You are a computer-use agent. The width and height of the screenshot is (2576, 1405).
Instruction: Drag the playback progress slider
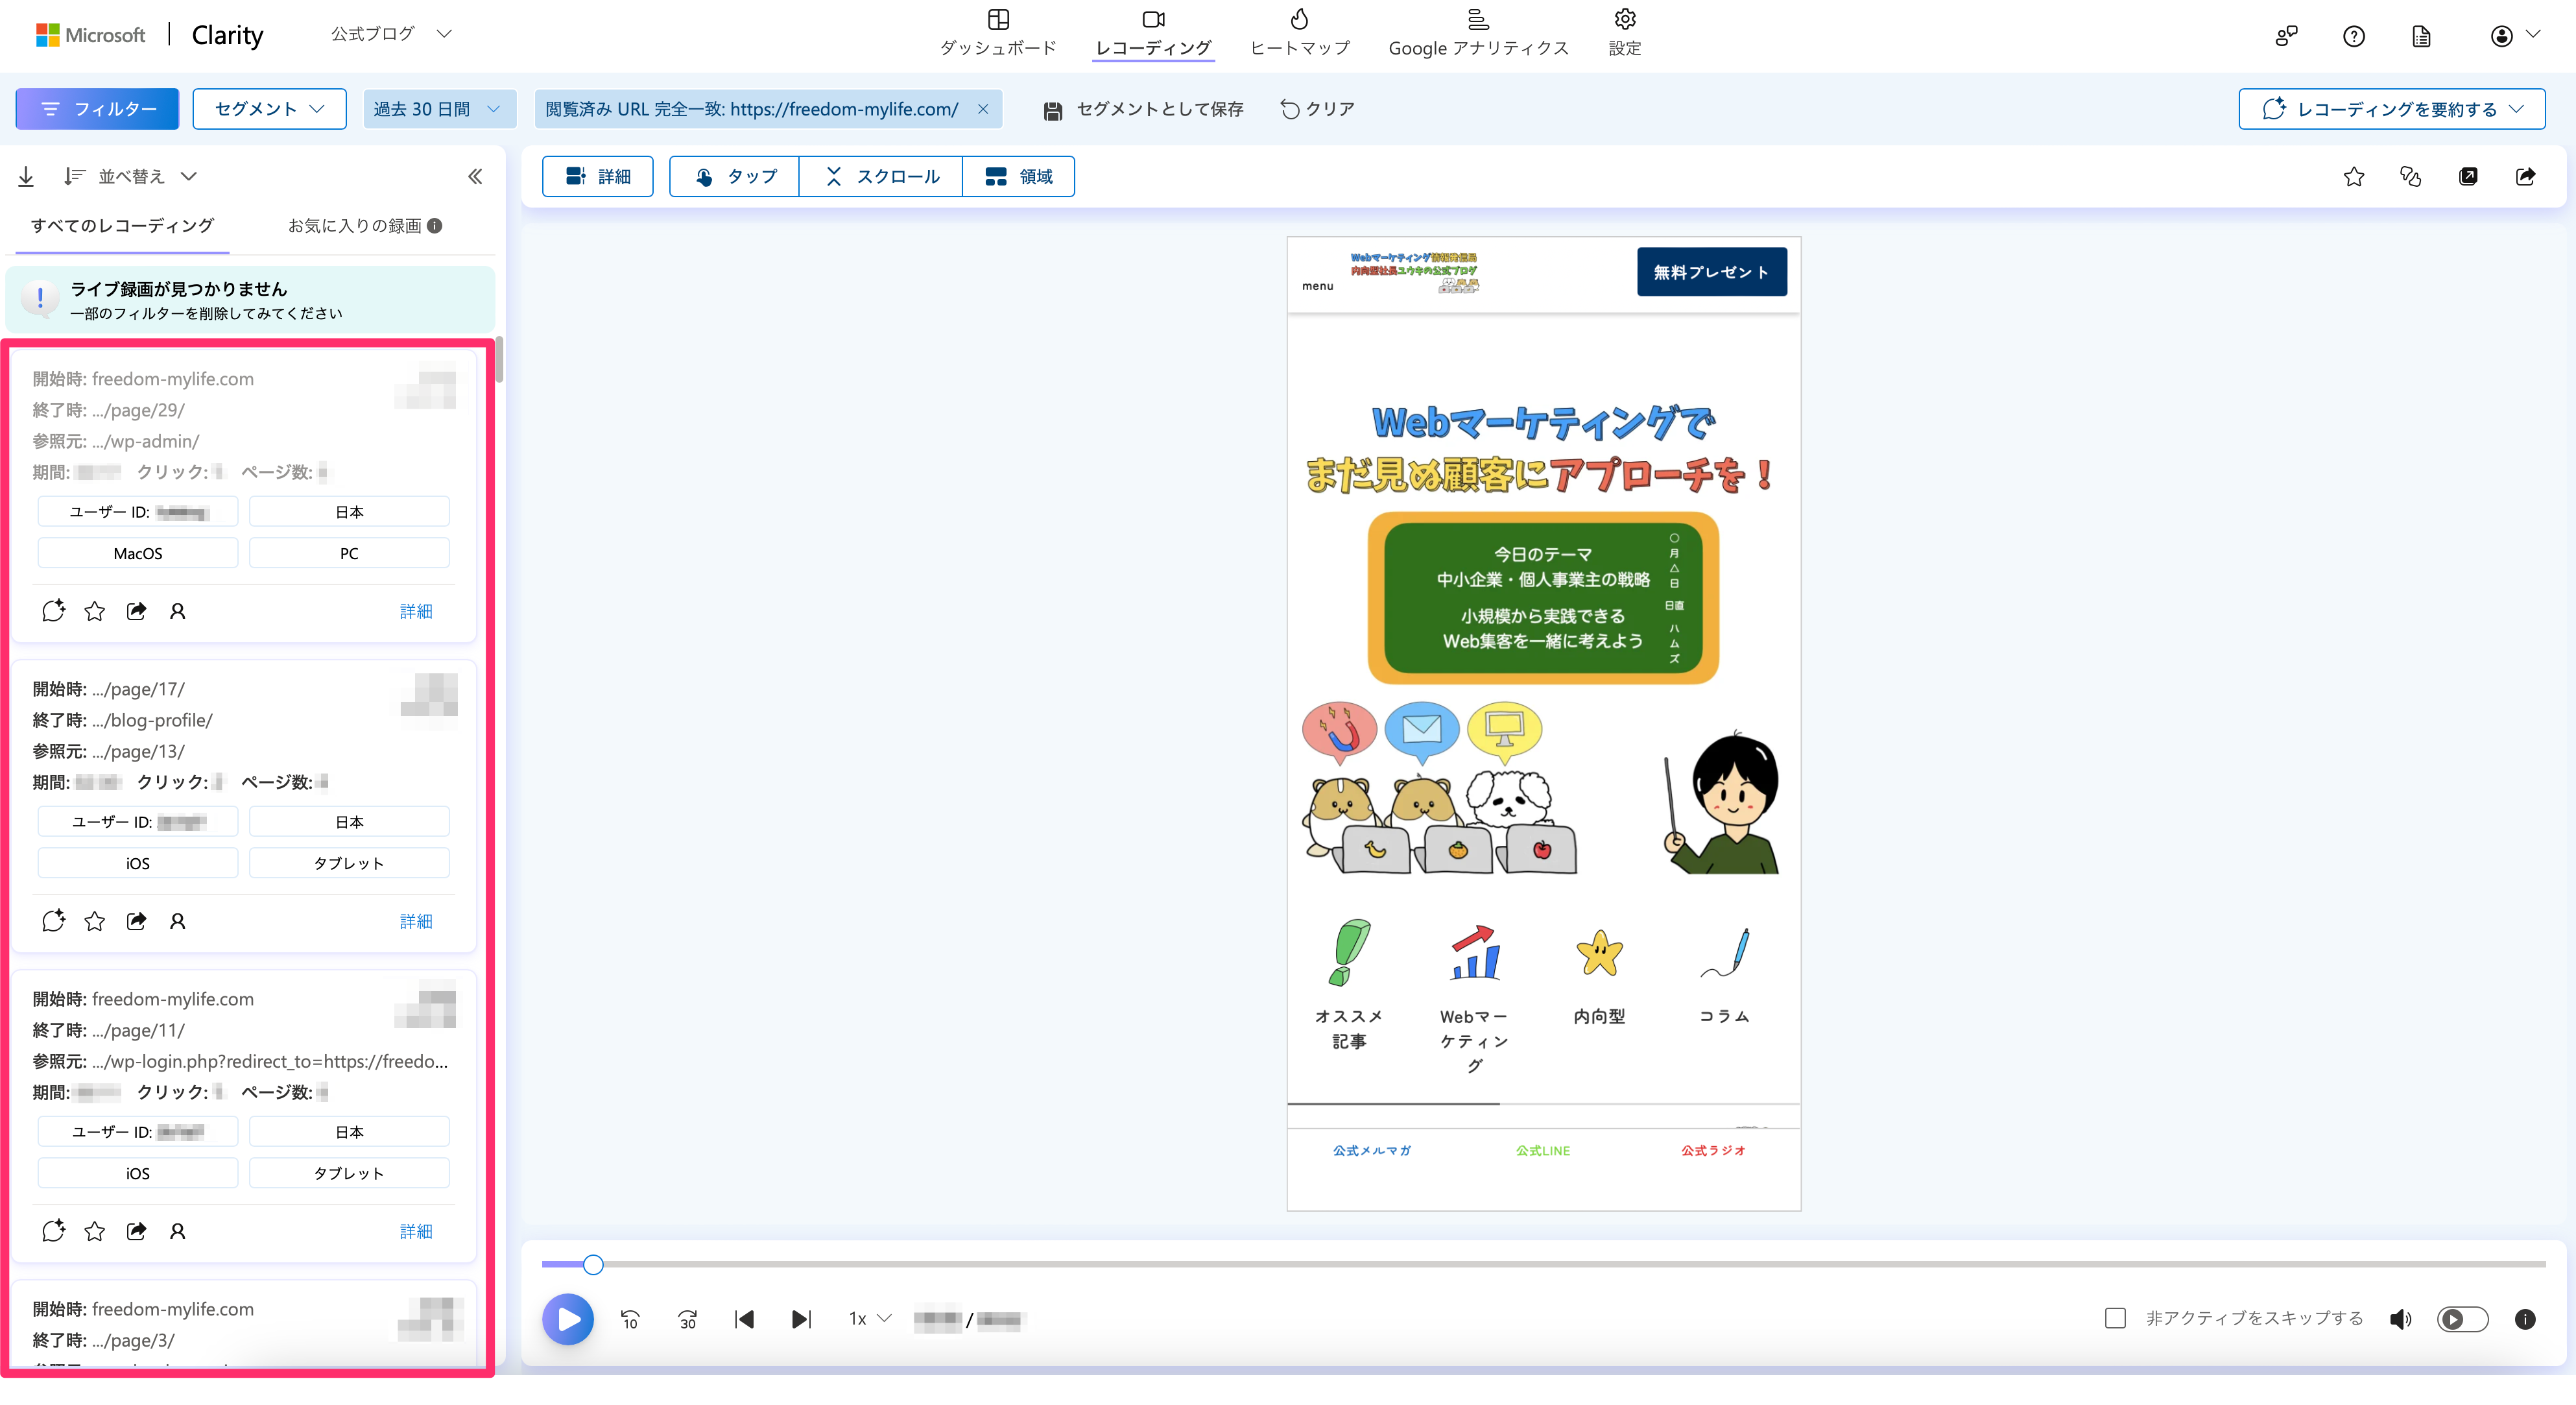pyautogui.click(x=595, y=1265)
